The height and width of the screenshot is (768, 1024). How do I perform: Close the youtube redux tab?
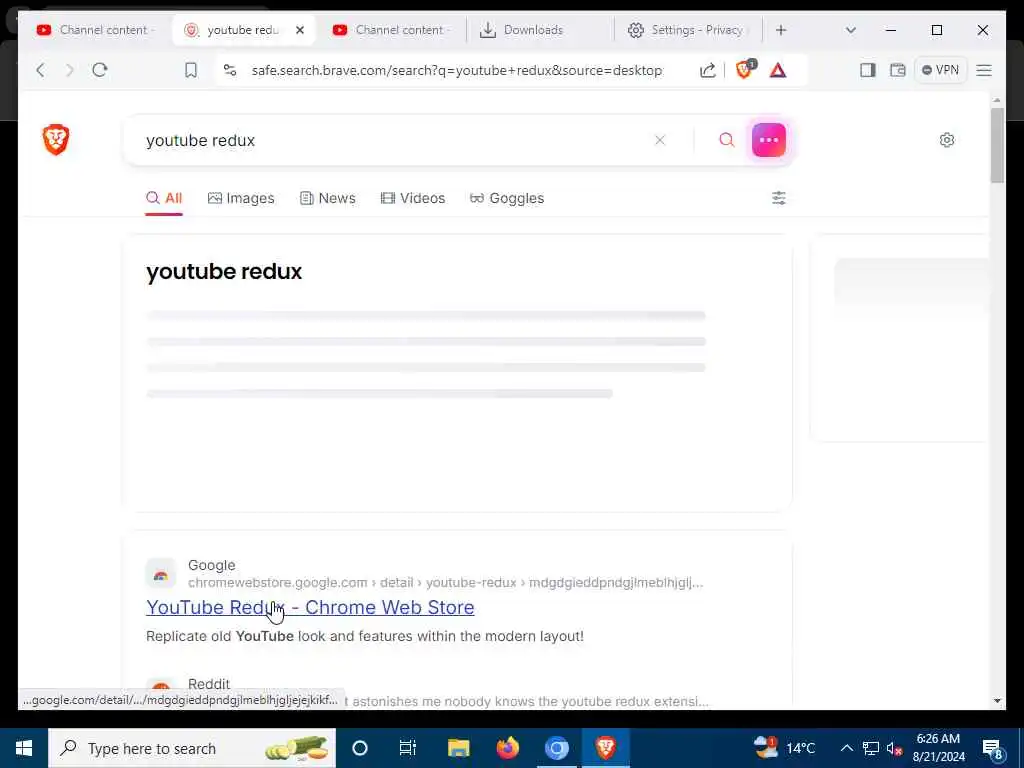click(300, 30)
